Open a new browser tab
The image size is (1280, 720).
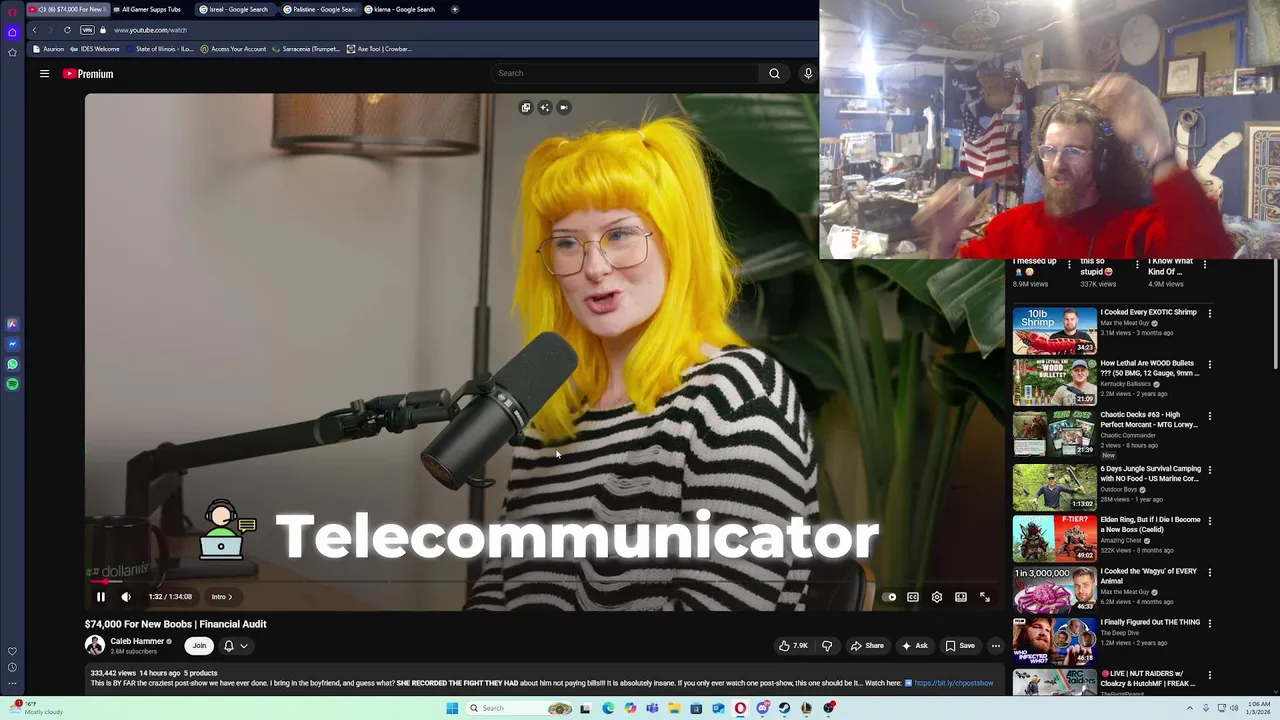455,9
